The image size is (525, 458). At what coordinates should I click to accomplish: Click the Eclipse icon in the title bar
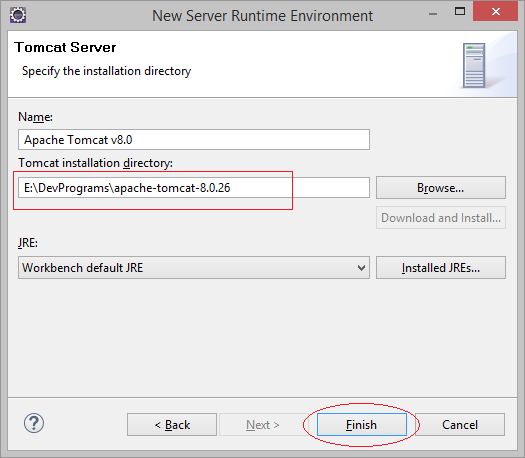pyautogui.click(x=18, y=15)
